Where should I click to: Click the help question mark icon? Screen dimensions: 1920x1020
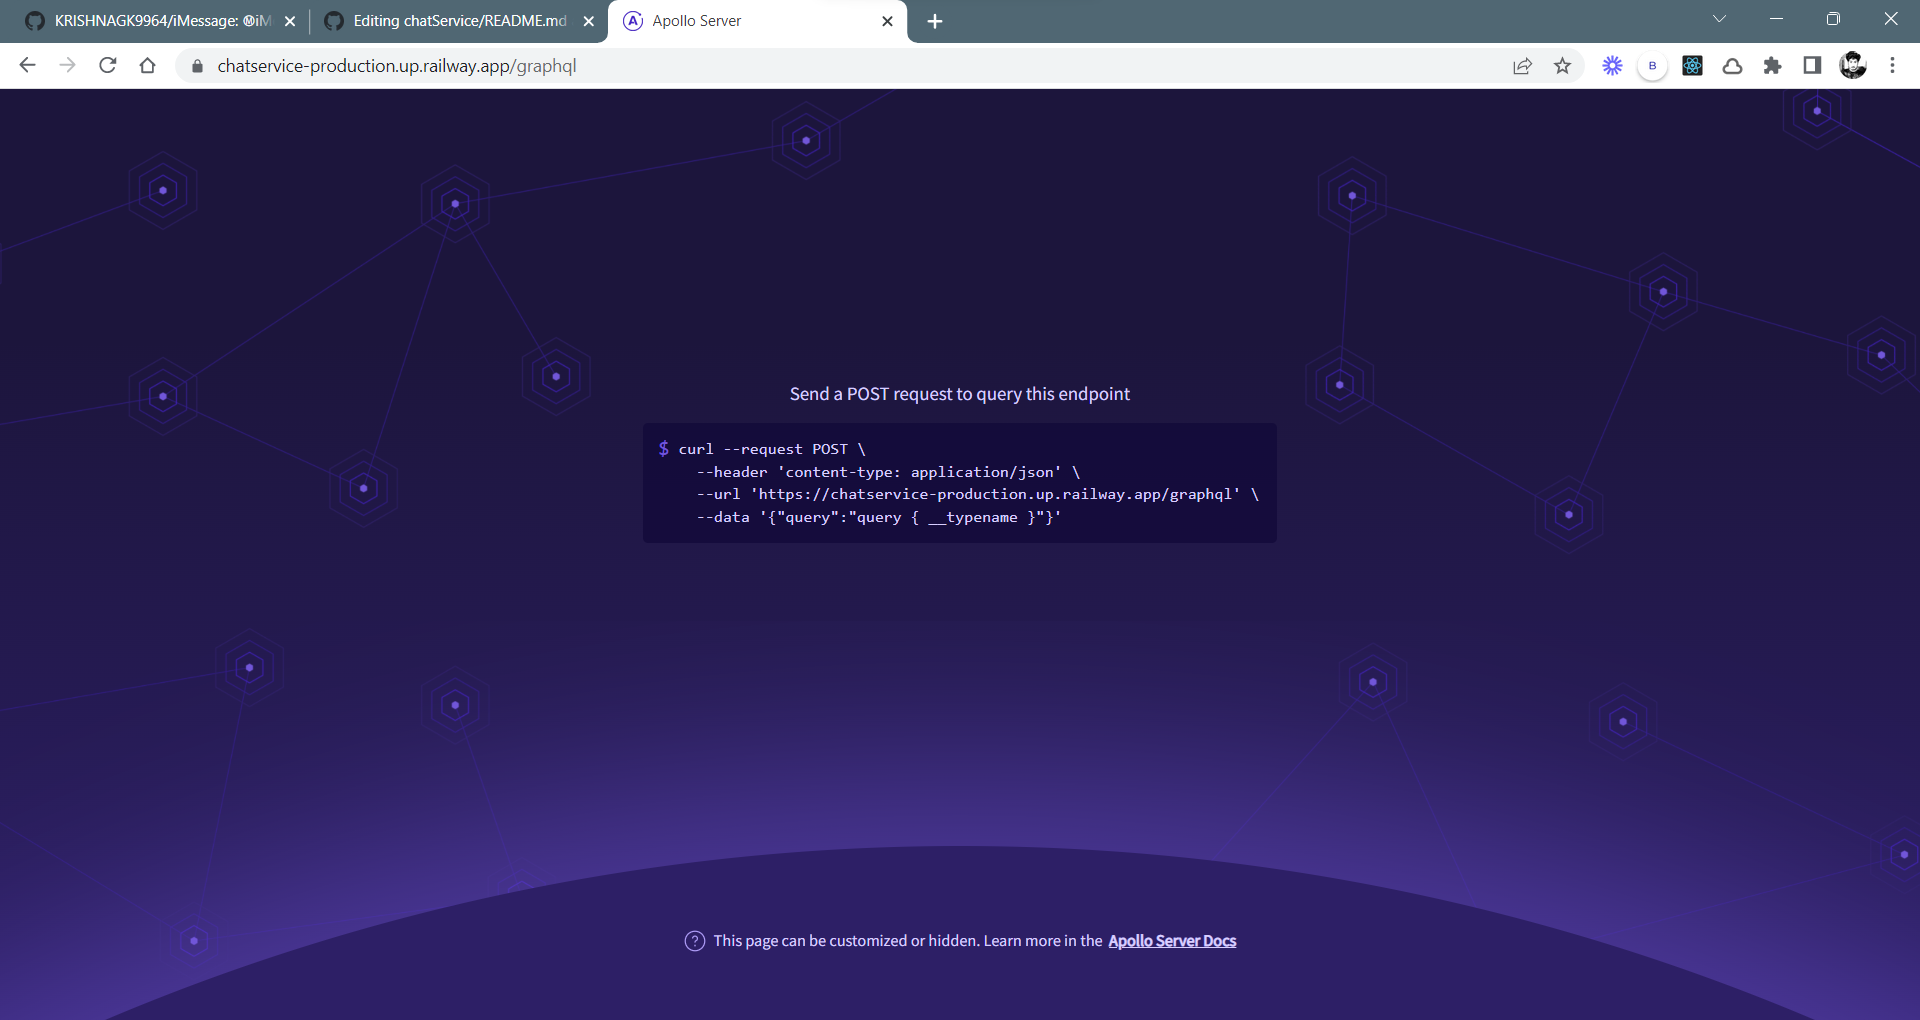(x=695, y=941)
